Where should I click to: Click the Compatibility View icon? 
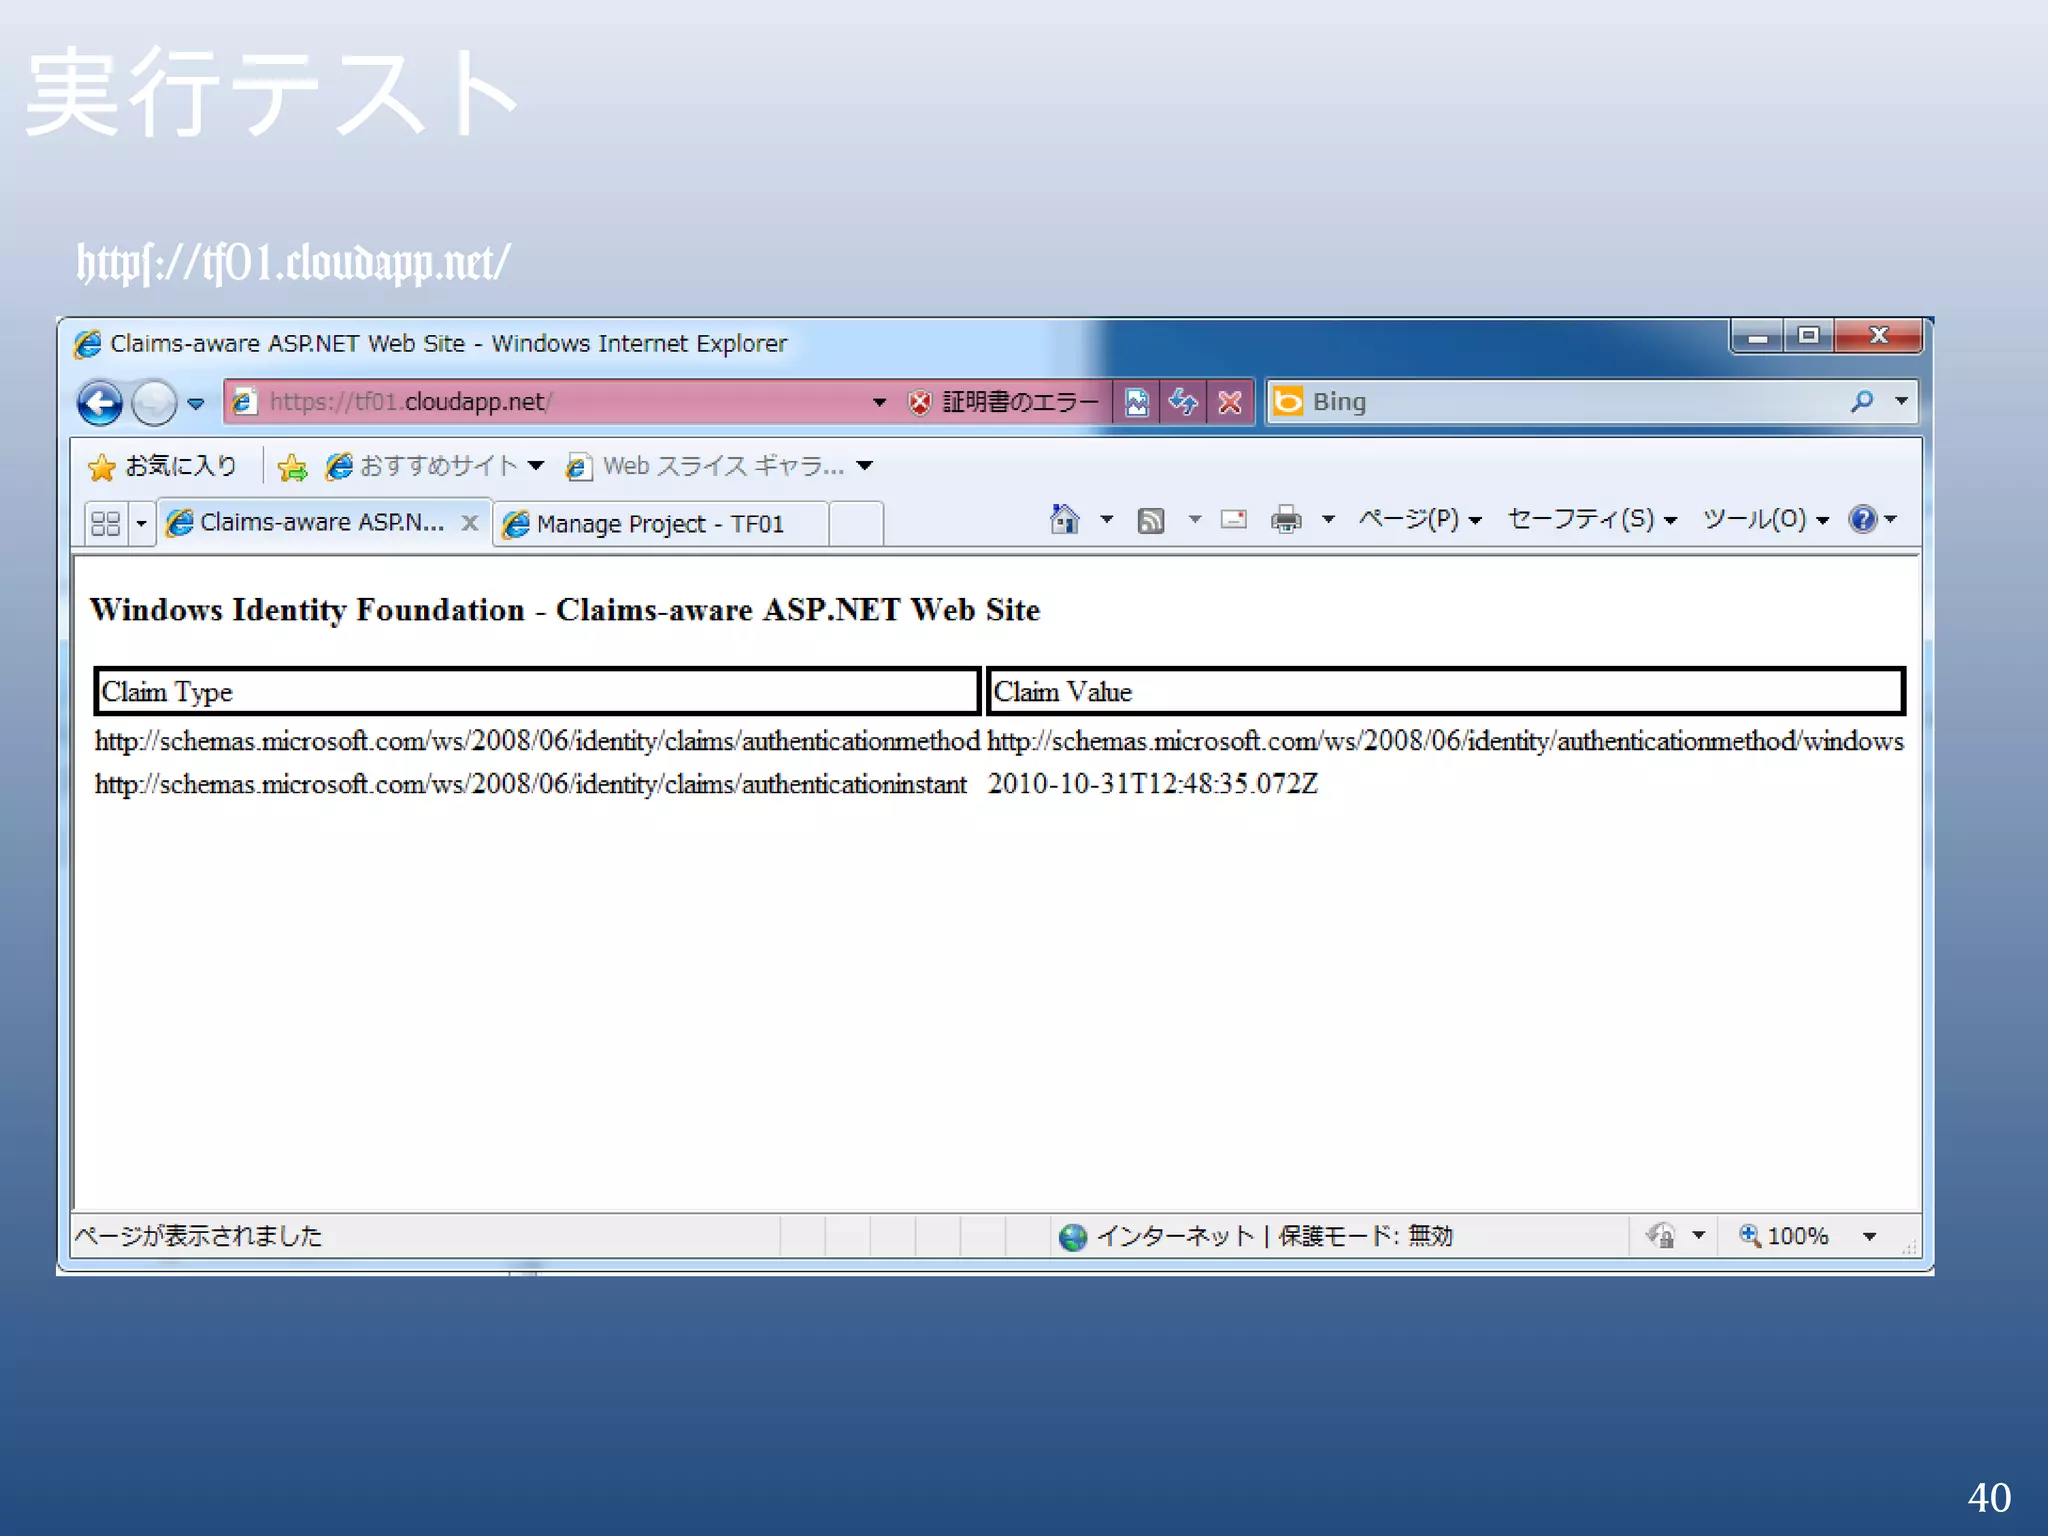pos(1137,402)
